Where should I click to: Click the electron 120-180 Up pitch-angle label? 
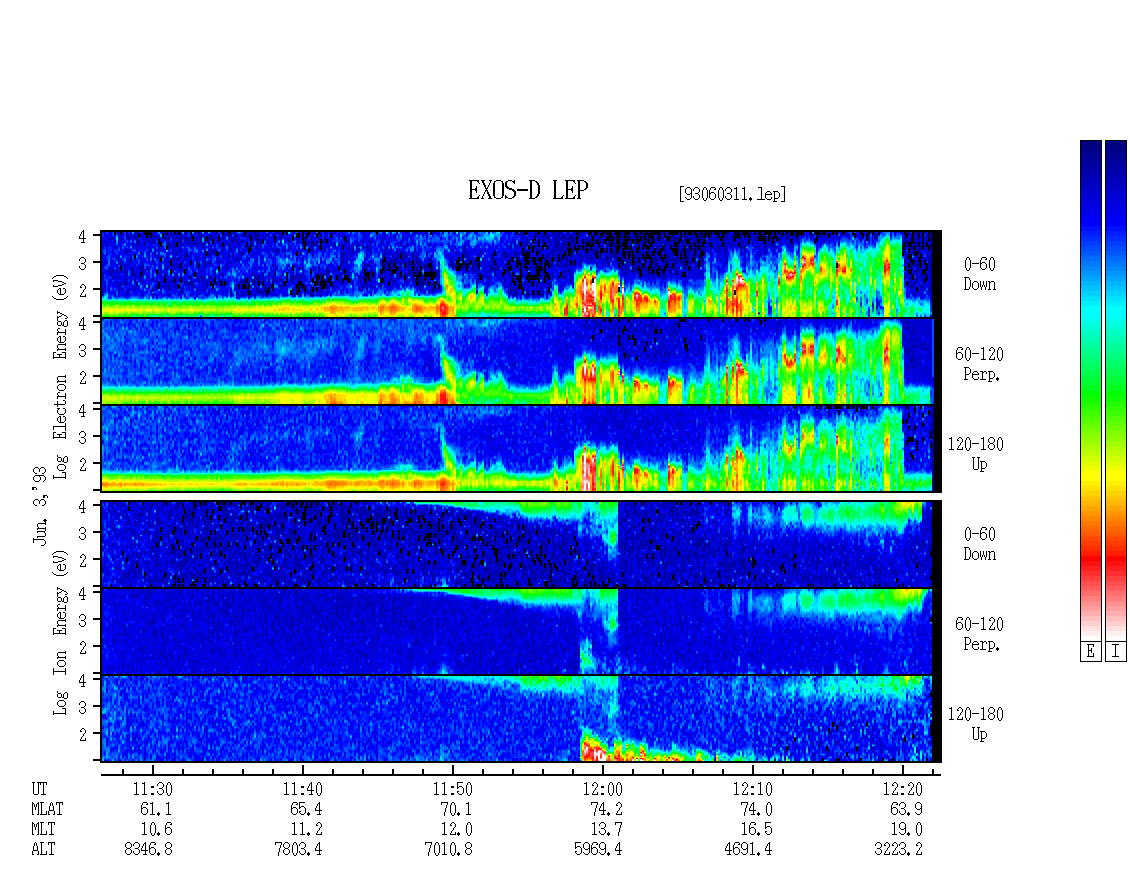coord(976,455)
